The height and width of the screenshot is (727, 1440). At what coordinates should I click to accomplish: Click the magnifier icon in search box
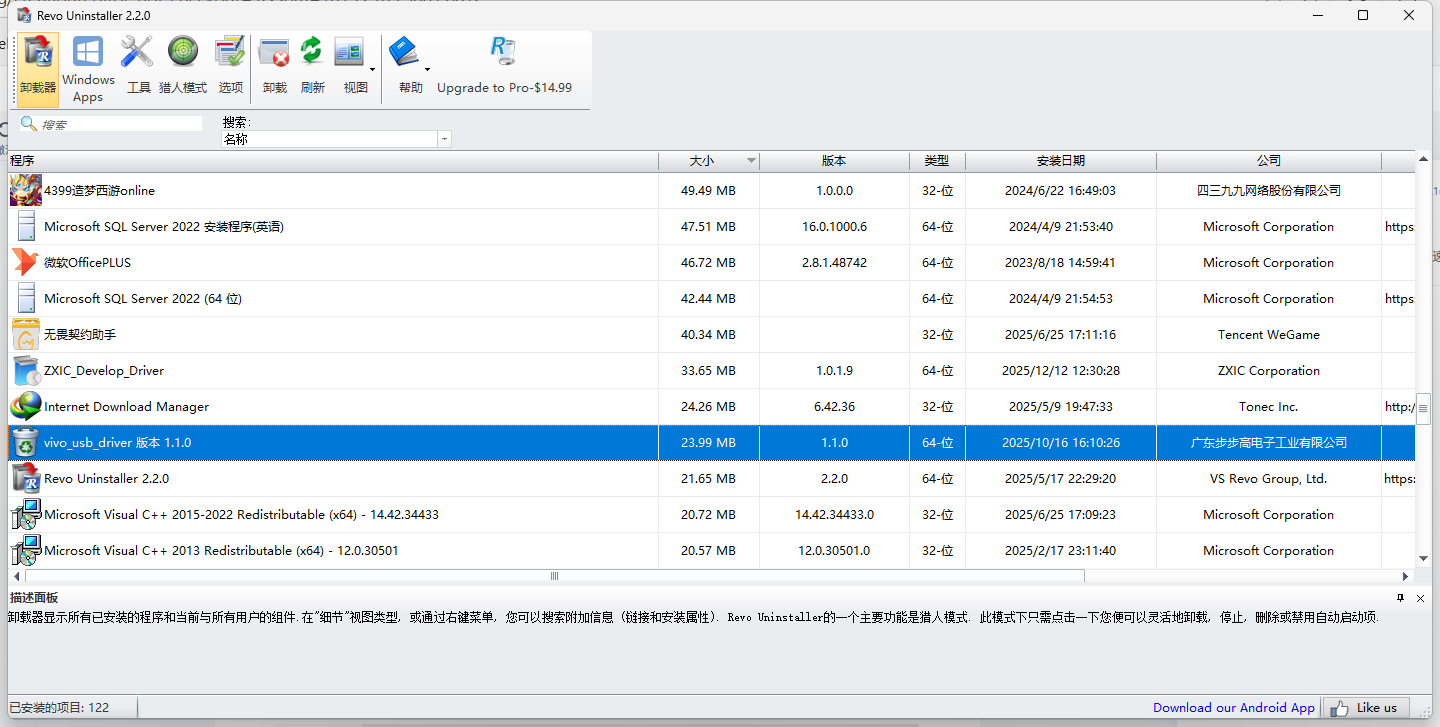pos(29,124)
